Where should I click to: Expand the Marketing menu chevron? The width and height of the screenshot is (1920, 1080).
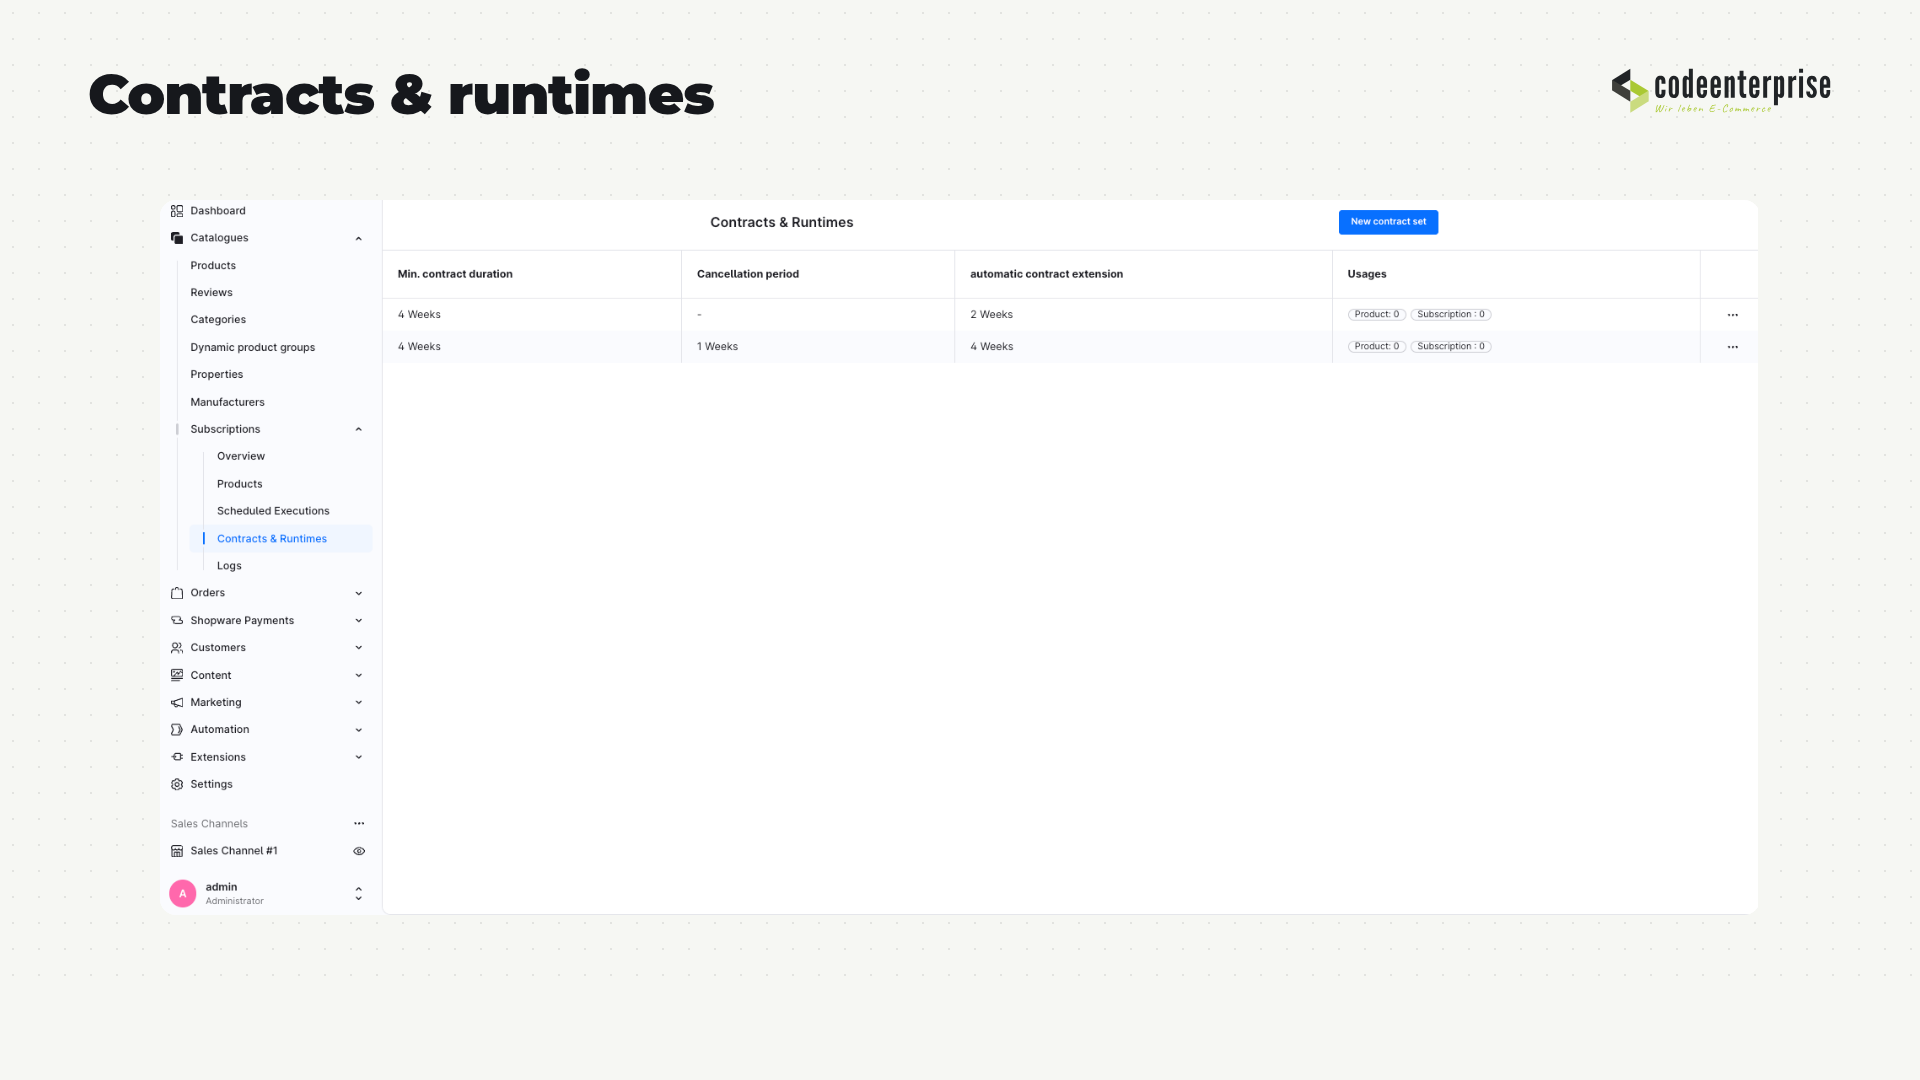[x=359, y=702]
